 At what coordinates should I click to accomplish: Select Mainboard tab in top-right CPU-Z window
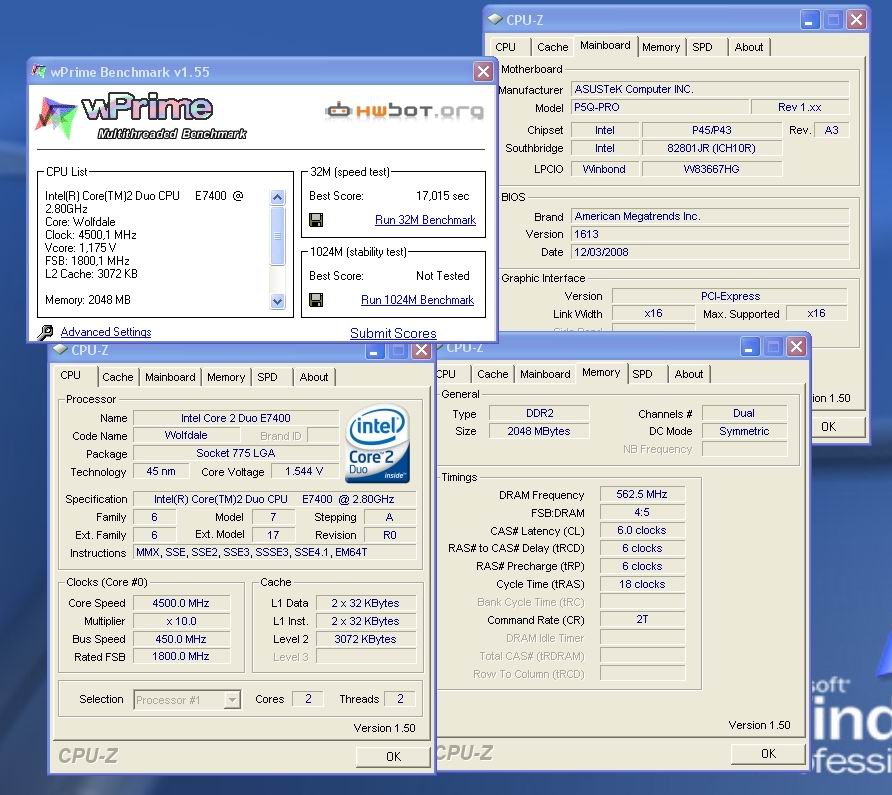click(605, 46)
